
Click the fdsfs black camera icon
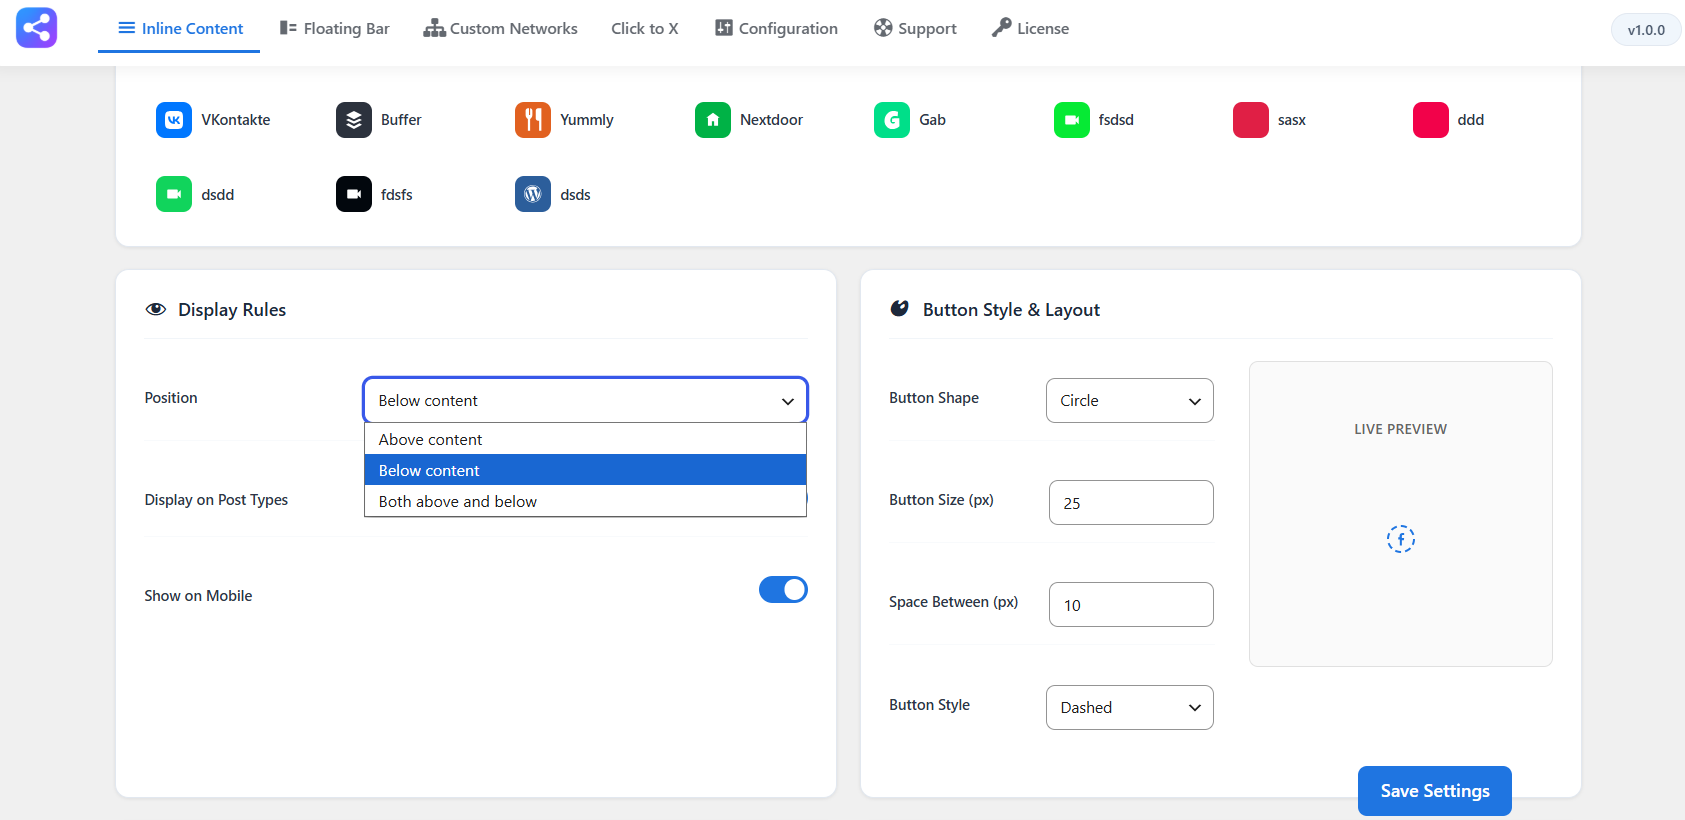[x=354, y=194]
